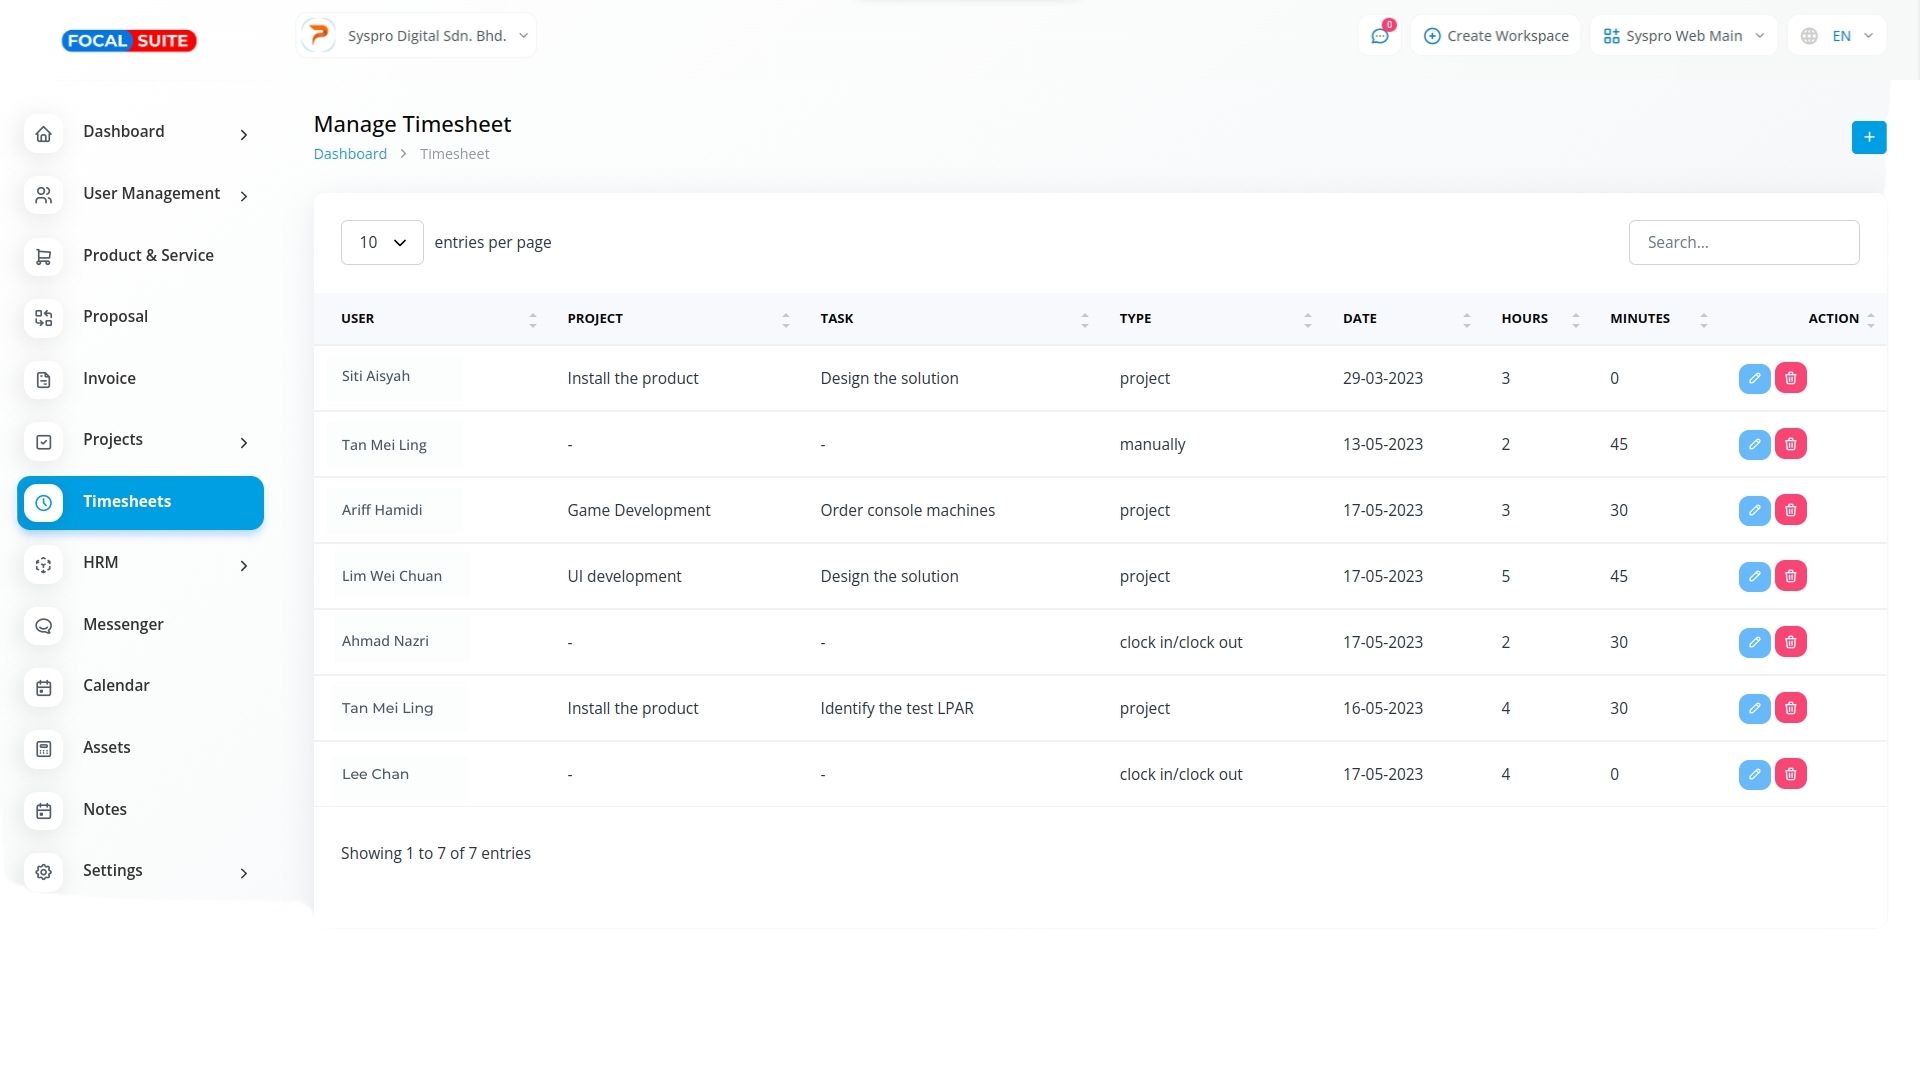Open the Messenger menu item
Screen dimensions: 1920x1080
point(123,625)
